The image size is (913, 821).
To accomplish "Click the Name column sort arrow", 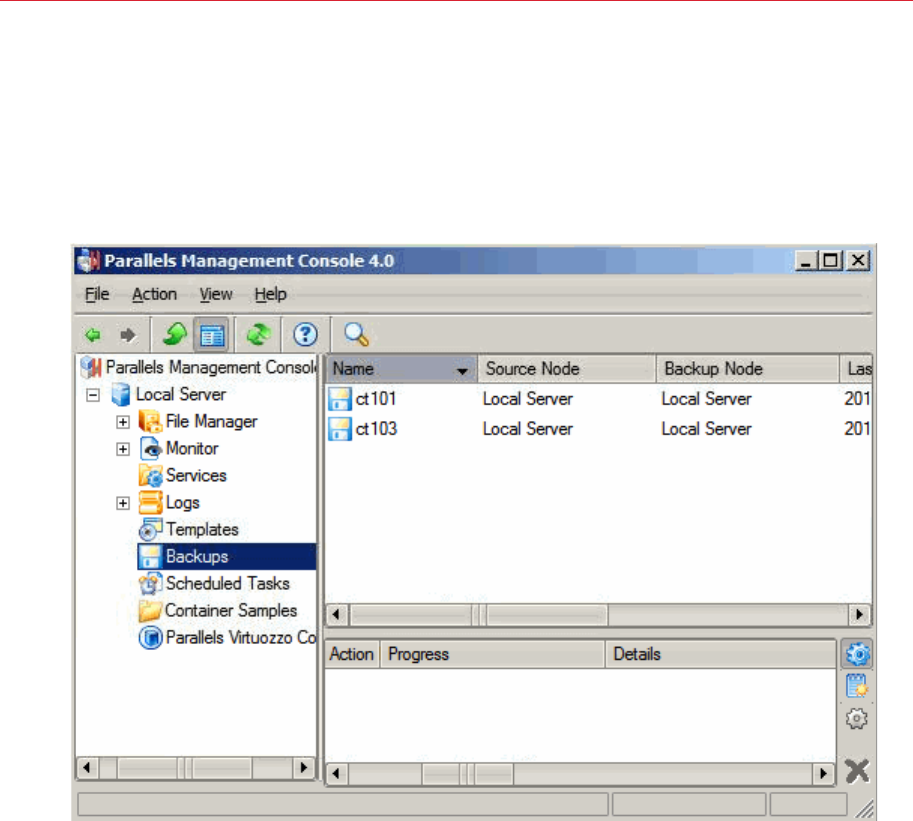I will click(x=462, y=371).
